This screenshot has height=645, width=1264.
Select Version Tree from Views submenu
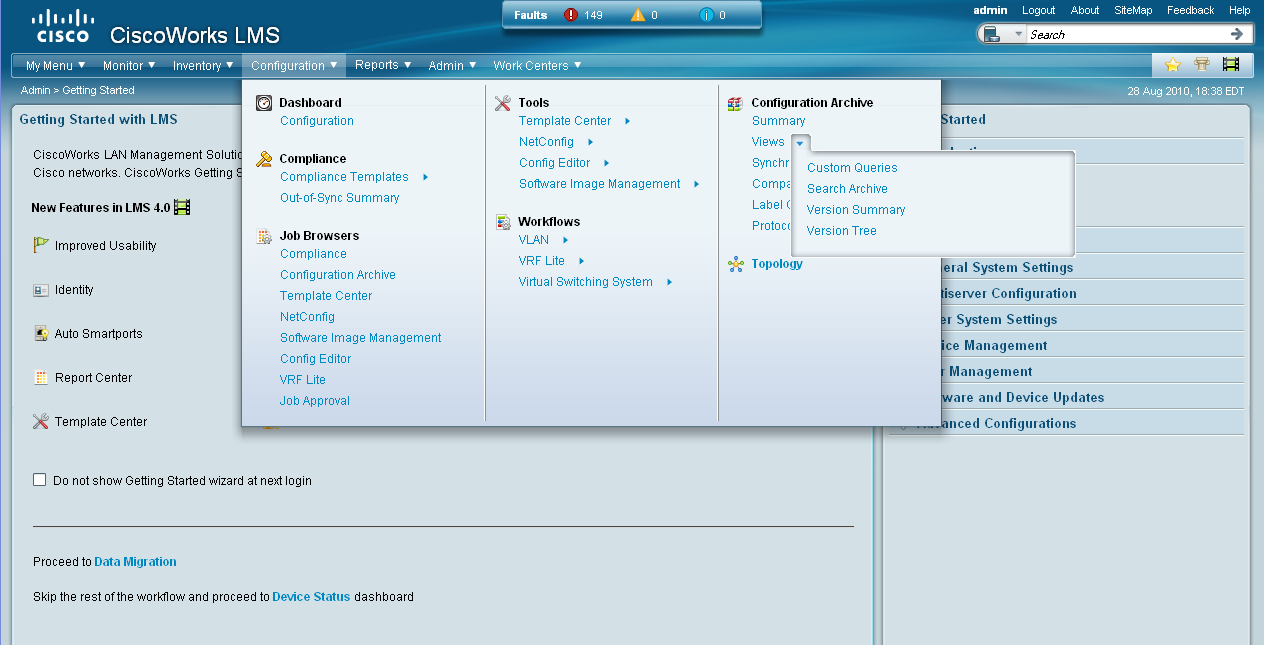coord(842,231)
